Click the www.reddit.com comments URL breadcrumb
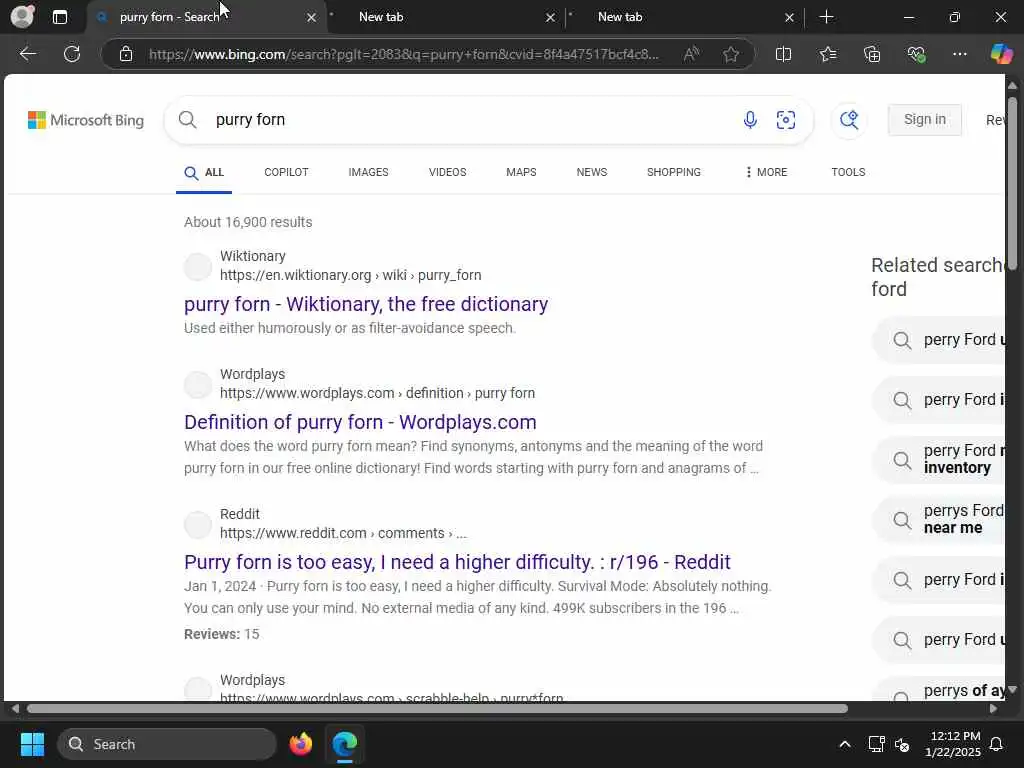The width and height of the screenshot is (1024, 768). pyautogui.click(x=344, y=534)
